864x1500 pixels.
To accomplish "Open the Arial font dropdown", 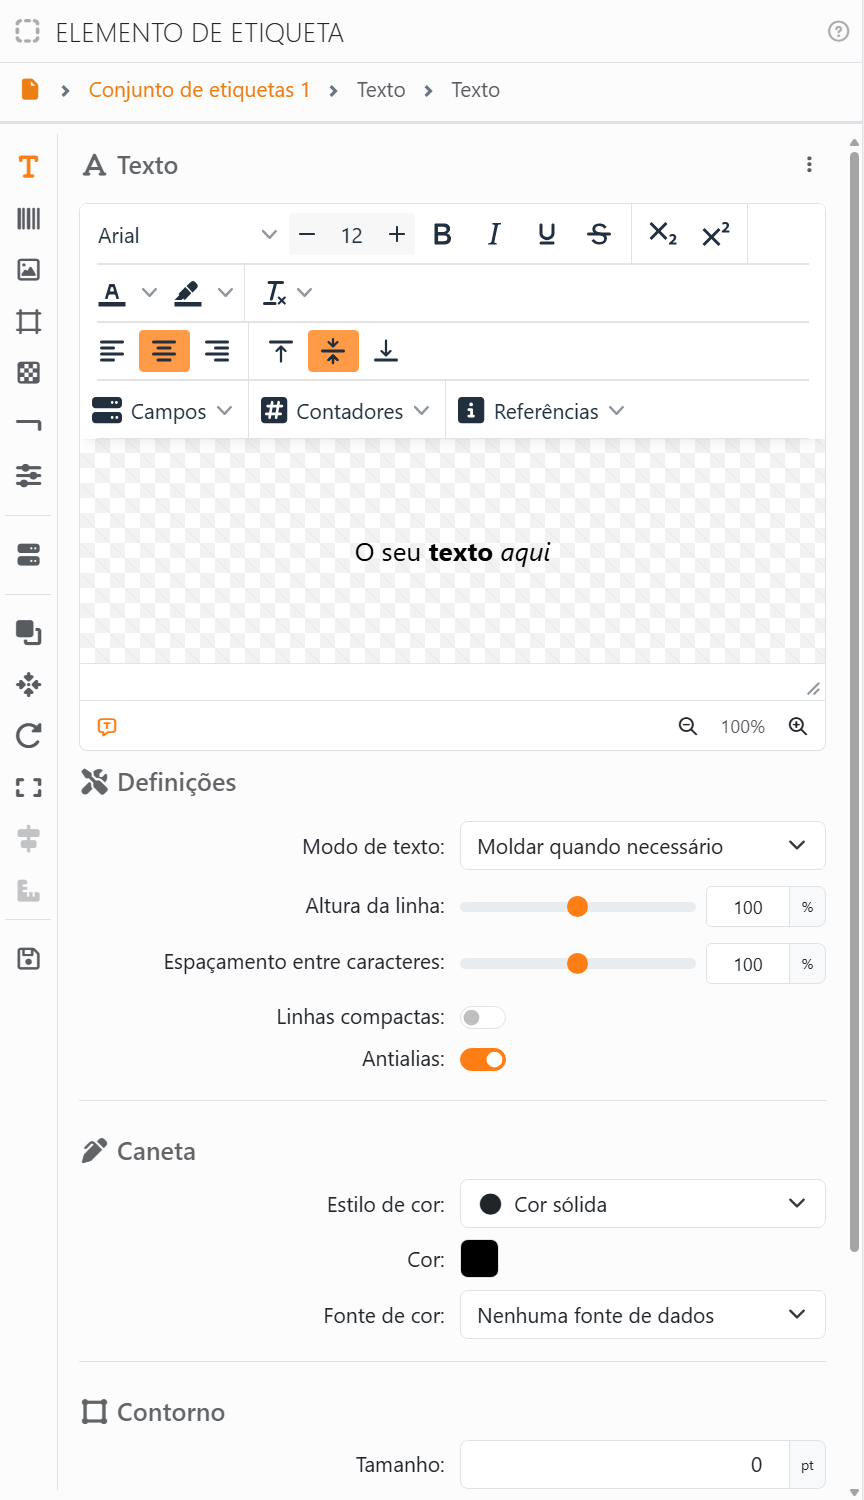I will pyautogui.click(x=187, y=235).
